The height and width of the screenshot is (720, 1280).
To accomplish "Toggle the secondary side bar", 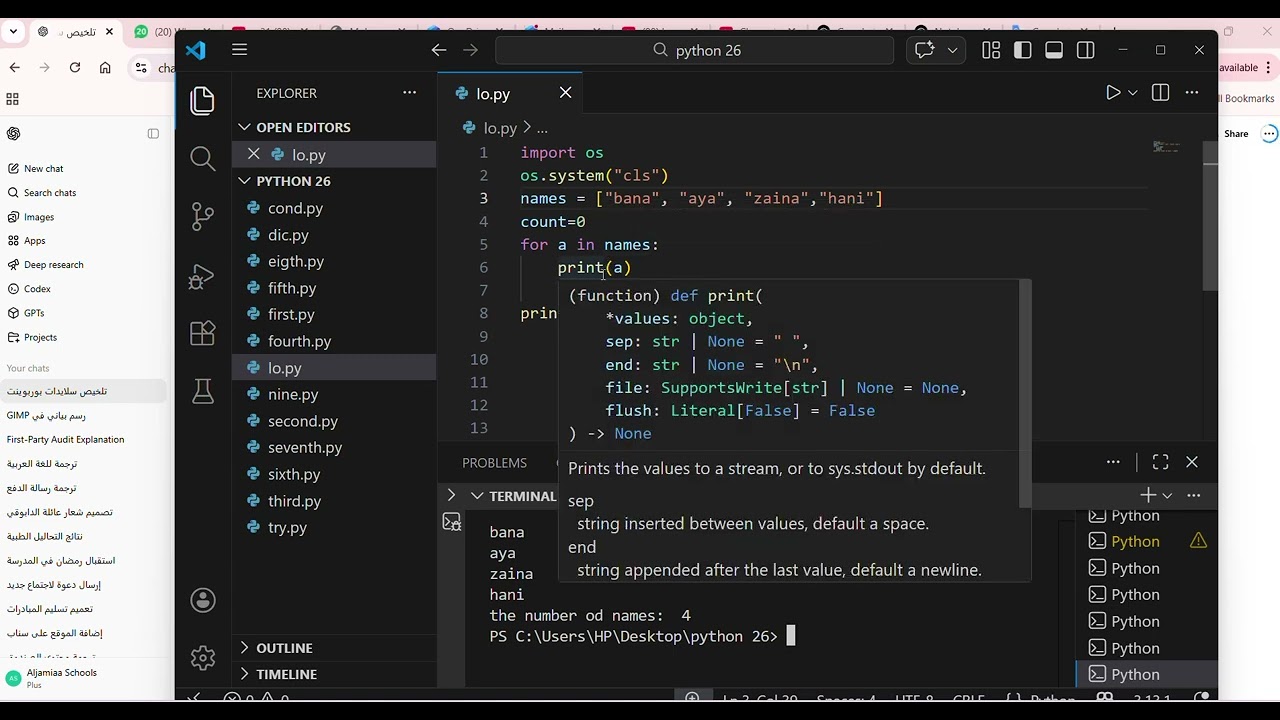I will 1086,50.
